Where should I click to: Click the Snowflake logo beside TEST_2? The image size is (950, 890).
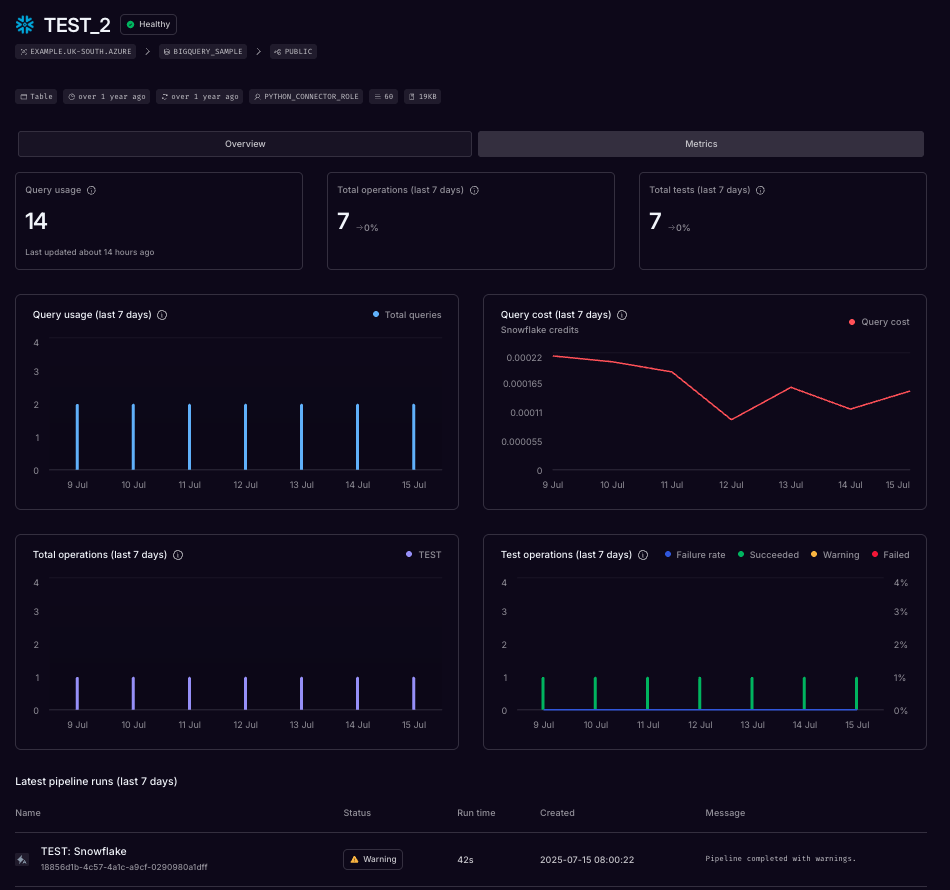[24, 24]
